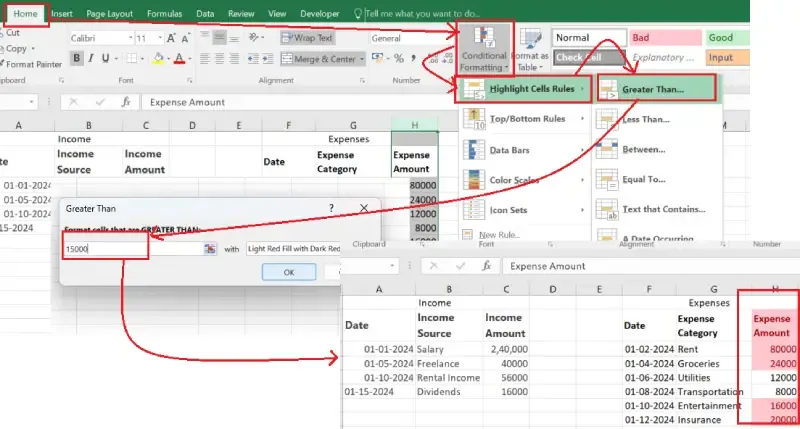800x429 pixels.
Task: Apply Comma Style number format
Action: coord(413,59)
